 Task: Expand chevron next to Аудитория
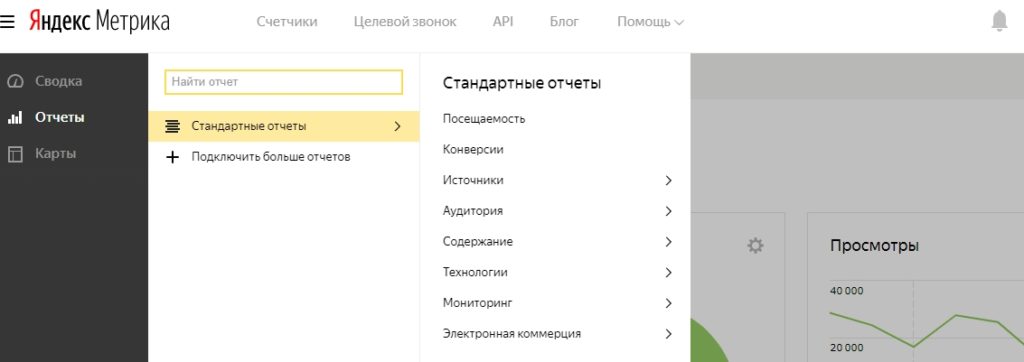tap(668, 211)
